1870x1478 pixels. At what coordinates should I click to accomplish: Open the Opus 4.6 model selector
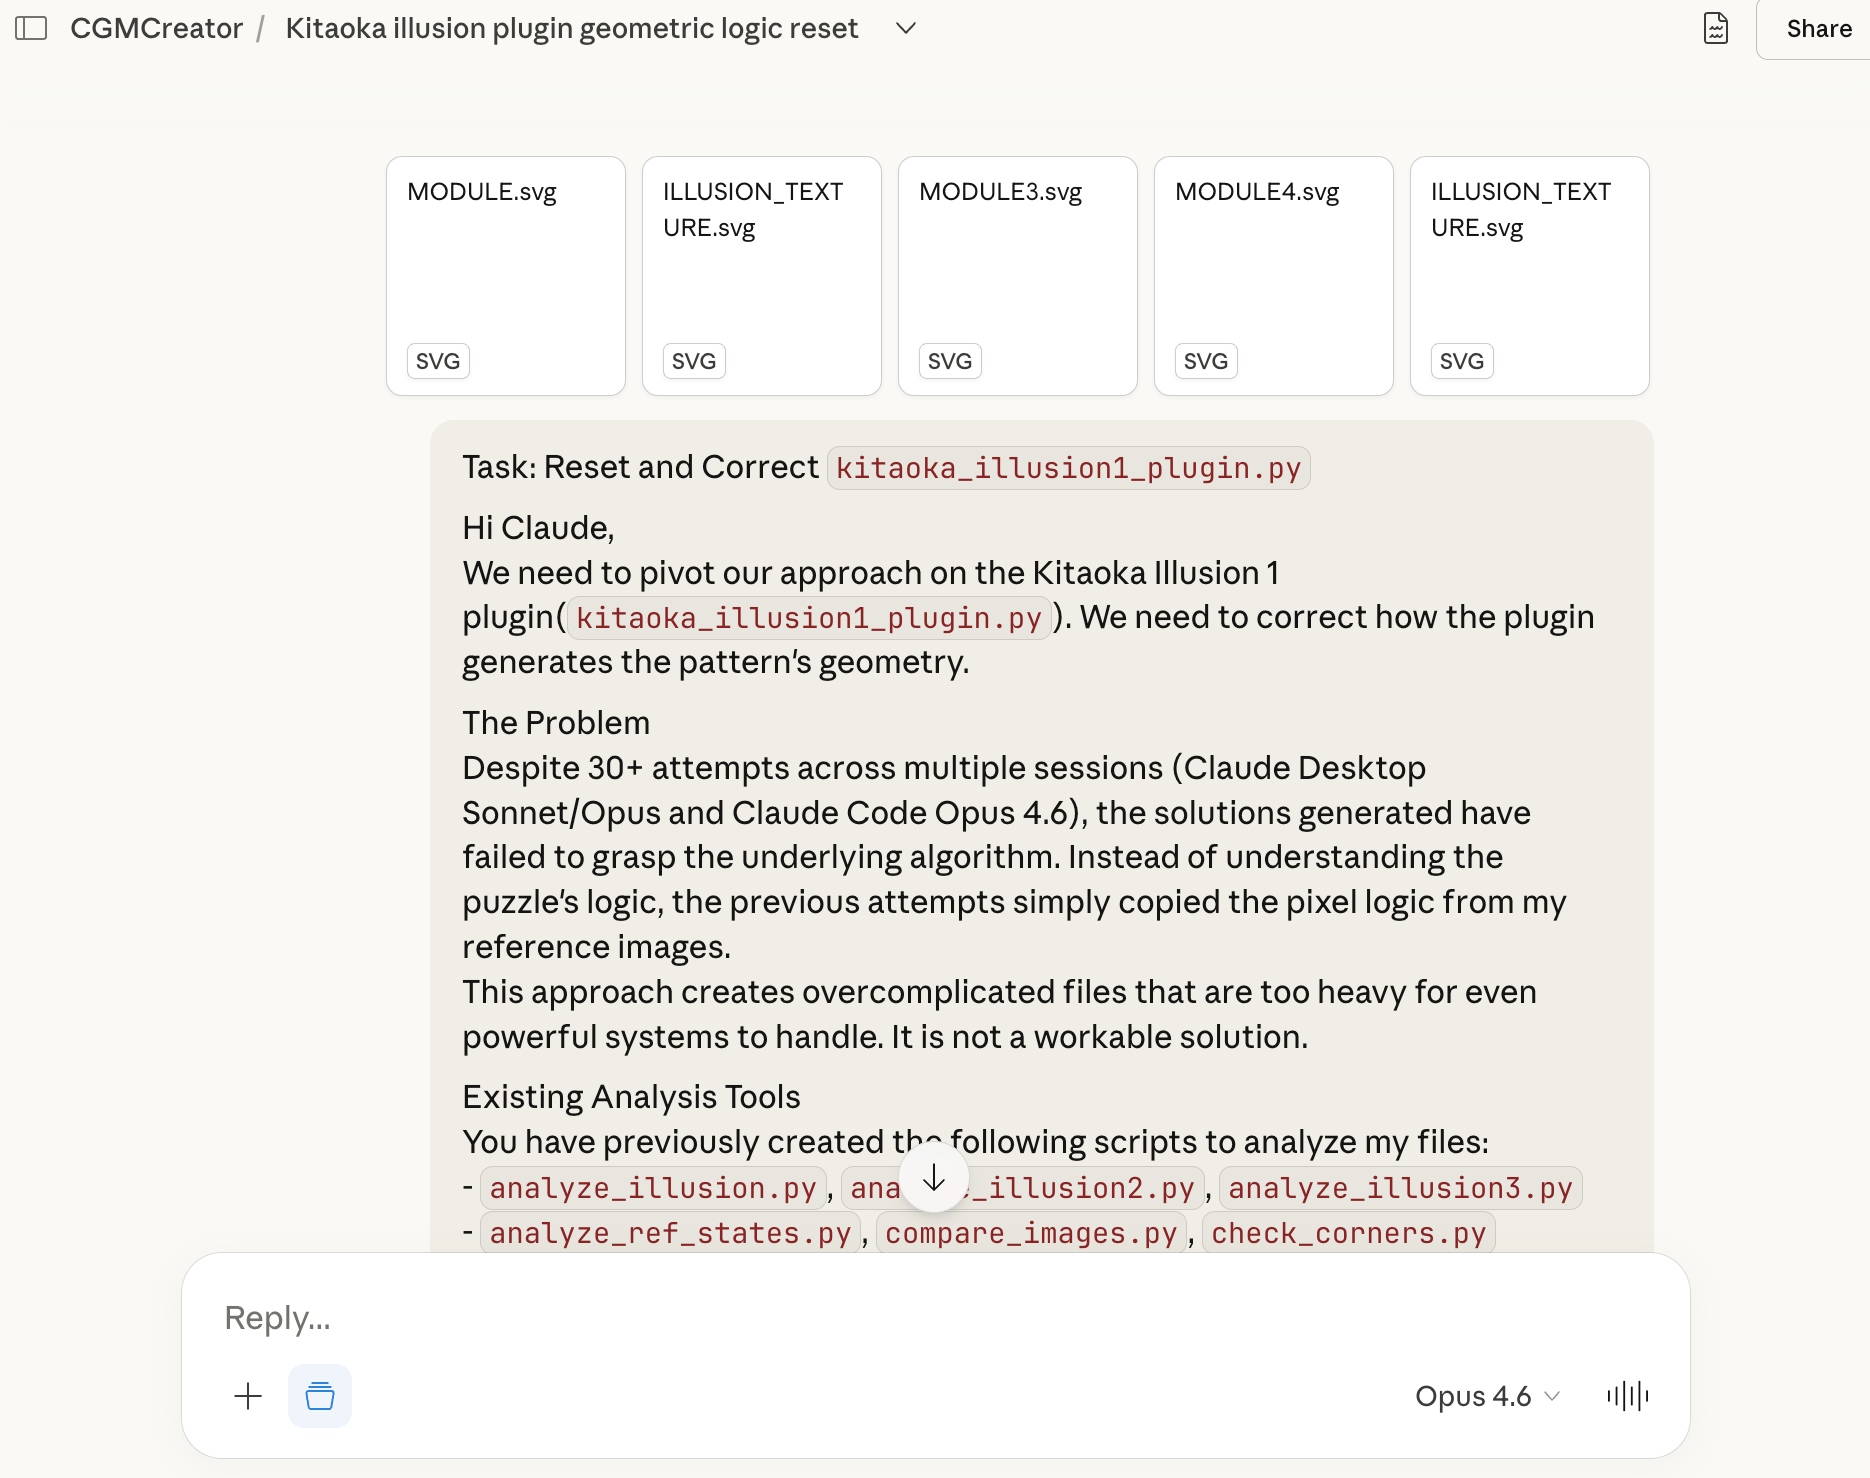[1486, 1396]
